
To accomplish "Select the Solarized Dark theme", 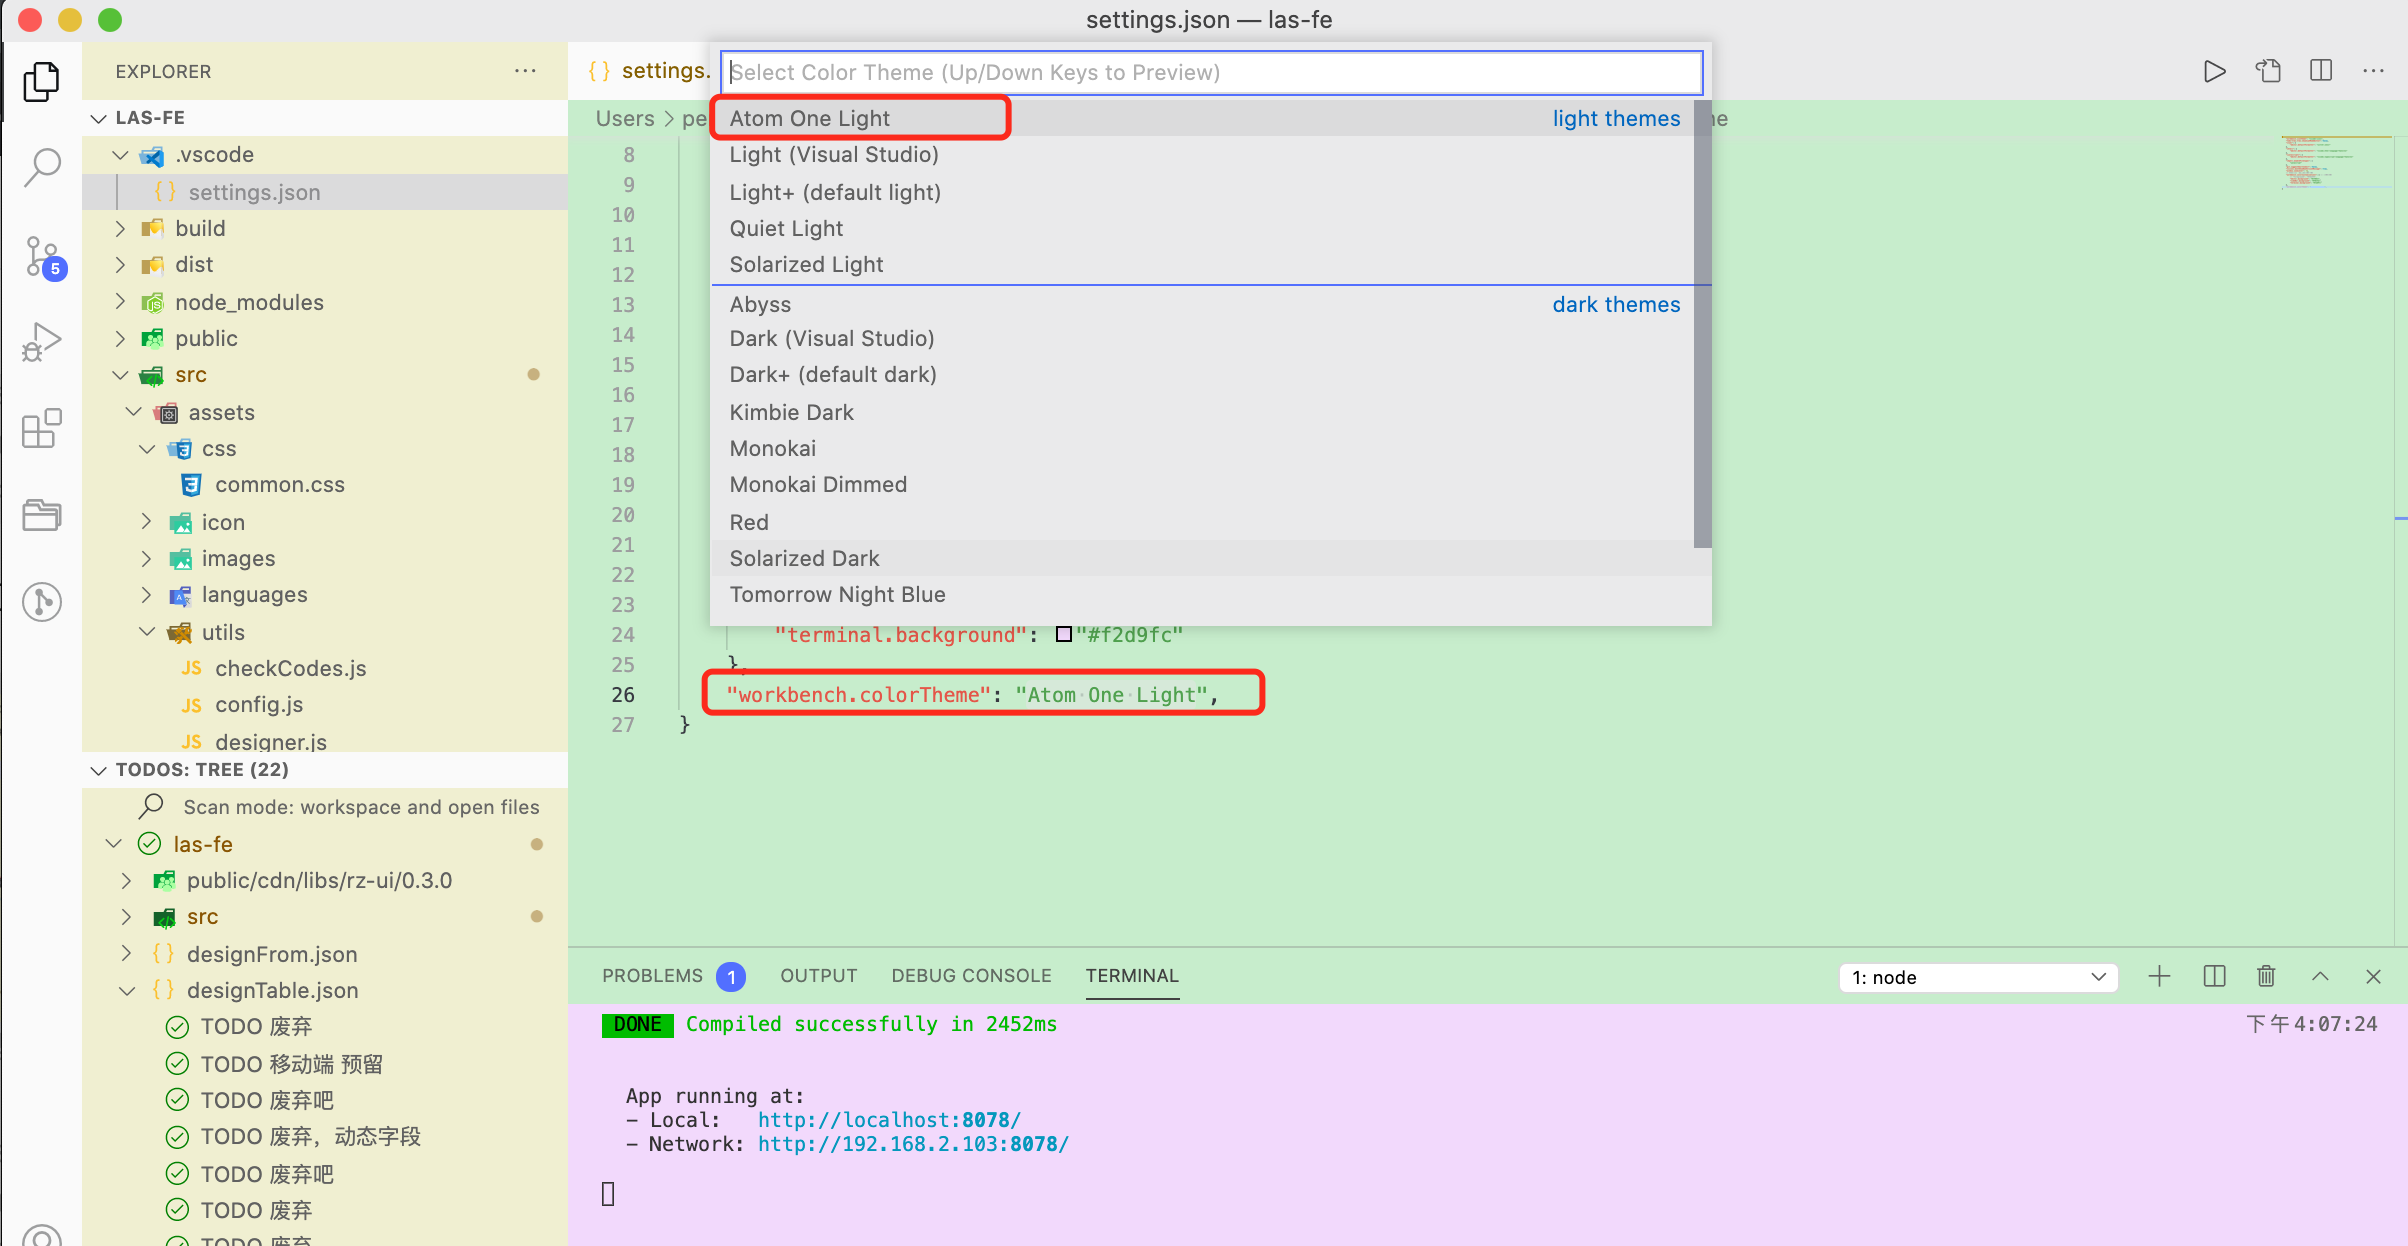I will point(804,558).
